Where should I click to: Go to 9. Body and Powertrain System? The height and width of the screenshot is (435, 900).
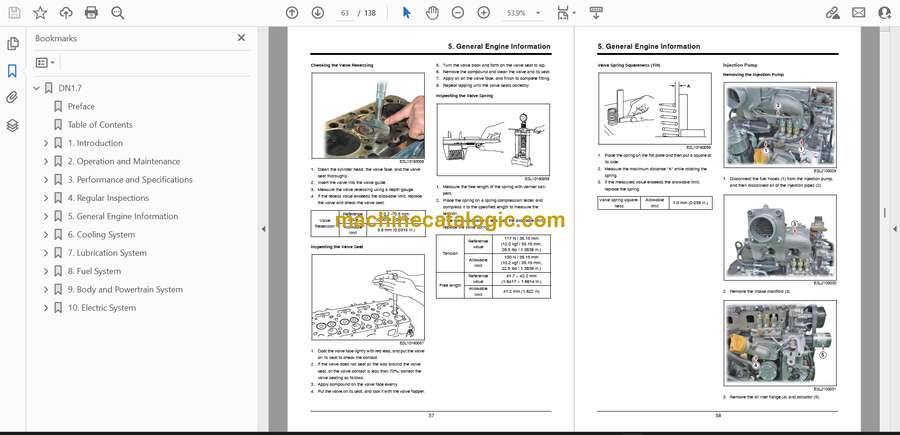point(125,290)
